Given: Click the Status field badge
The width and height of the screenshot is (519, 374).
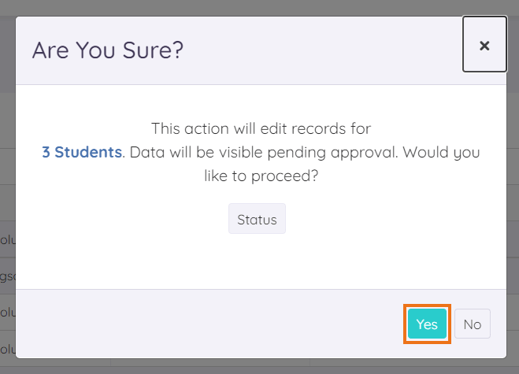Looking at the screenshot, I should coord(257,219).
